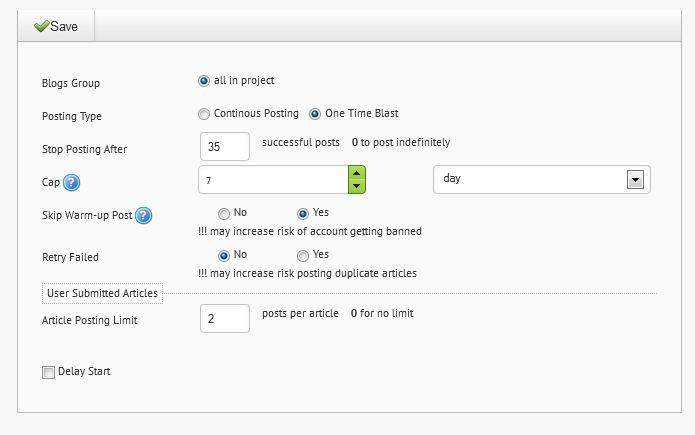This screenshot has height=435, width=695.
Task: Choose Continous Posting option
Action: 204,114
